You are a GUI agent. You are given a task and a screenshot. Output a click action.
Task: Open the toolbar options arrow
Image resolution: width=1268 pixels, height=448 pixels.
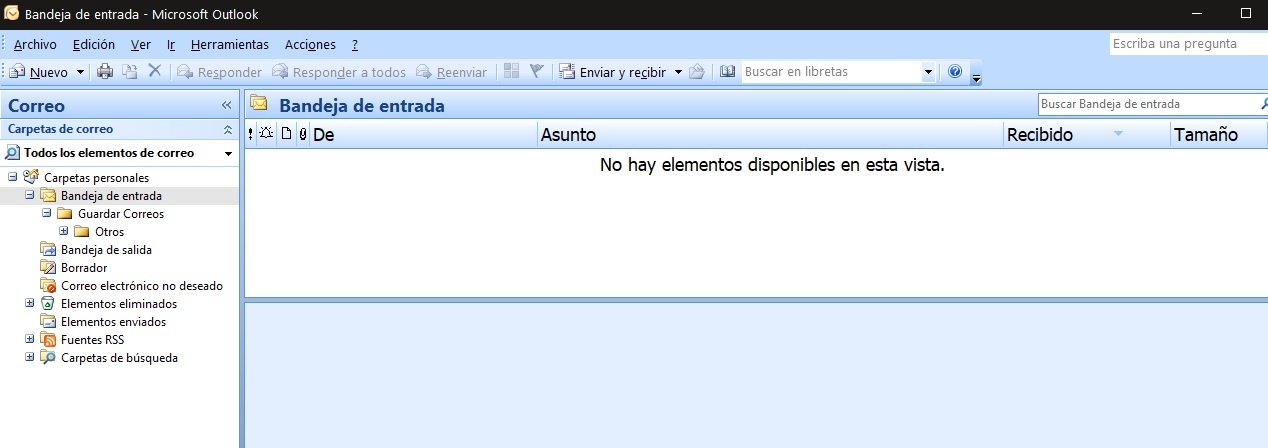tap(976, 77)
